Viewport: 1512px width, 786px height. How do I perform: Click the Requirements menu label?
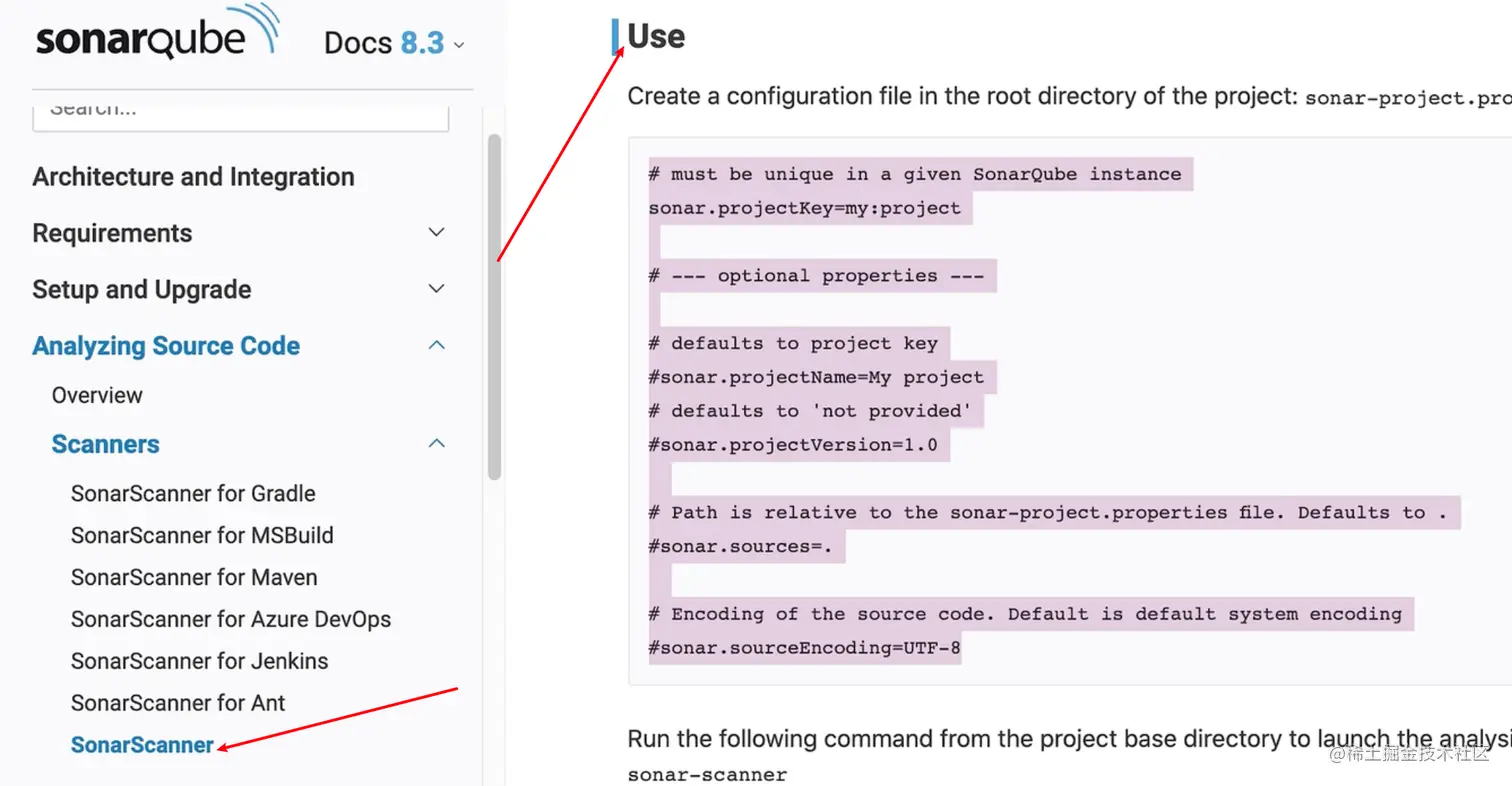tap(112, 233)
